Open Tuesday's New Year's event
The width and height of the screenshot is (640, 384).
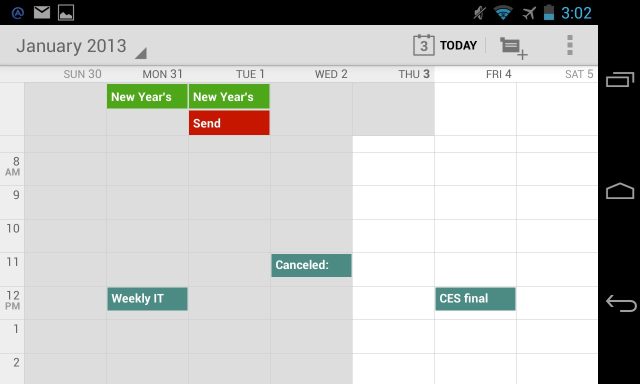(x=229, y=96)
